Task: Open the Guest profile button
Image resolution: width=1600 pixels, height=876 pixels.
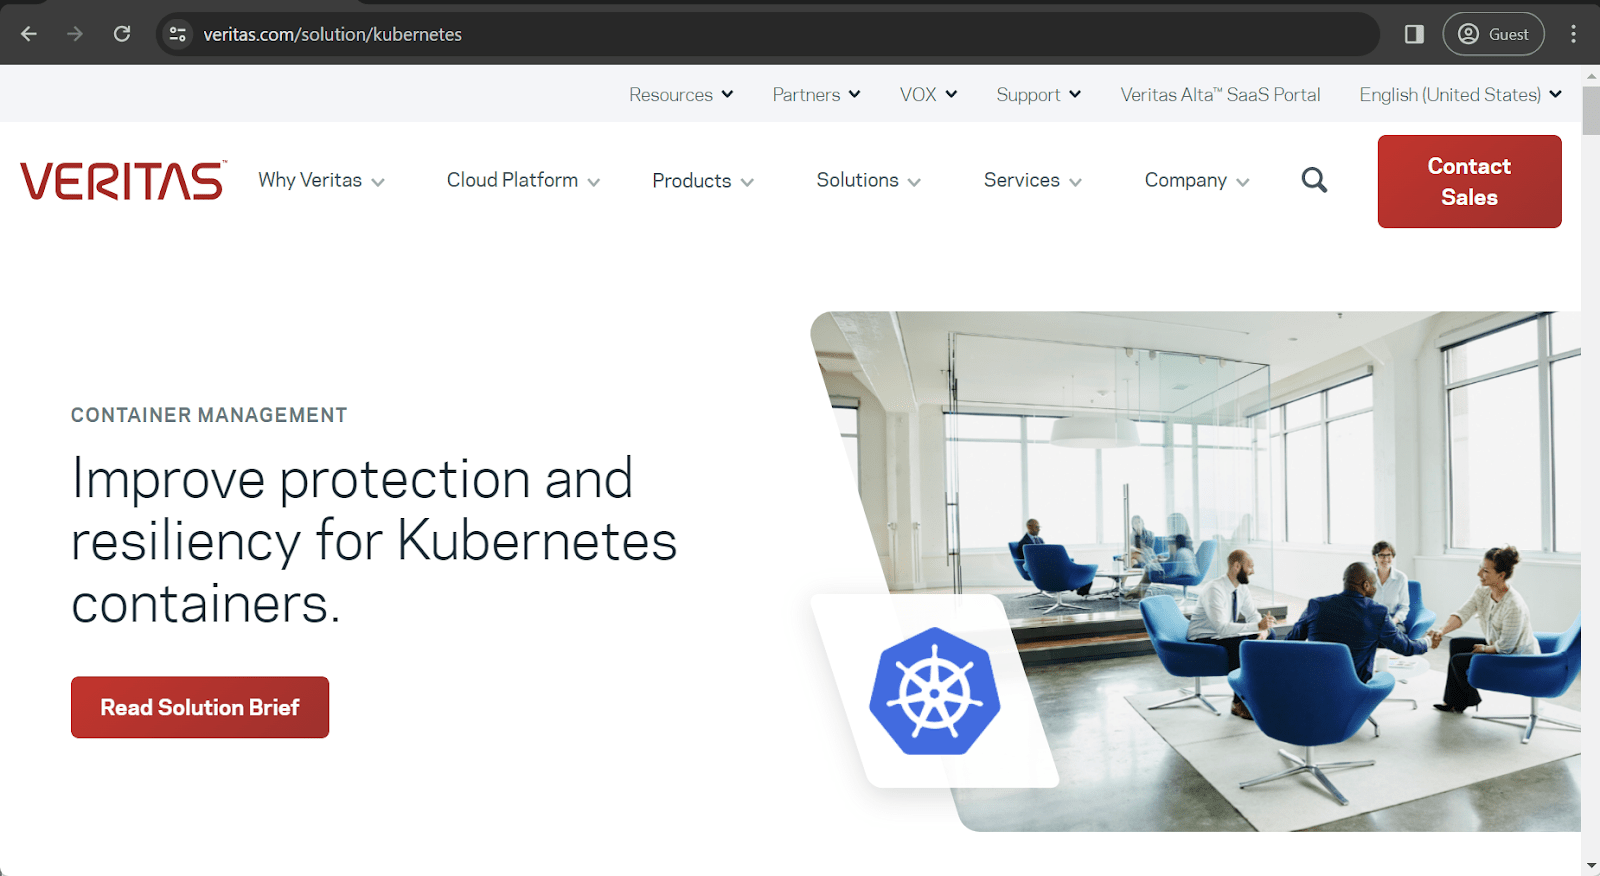Action: 1493,34
